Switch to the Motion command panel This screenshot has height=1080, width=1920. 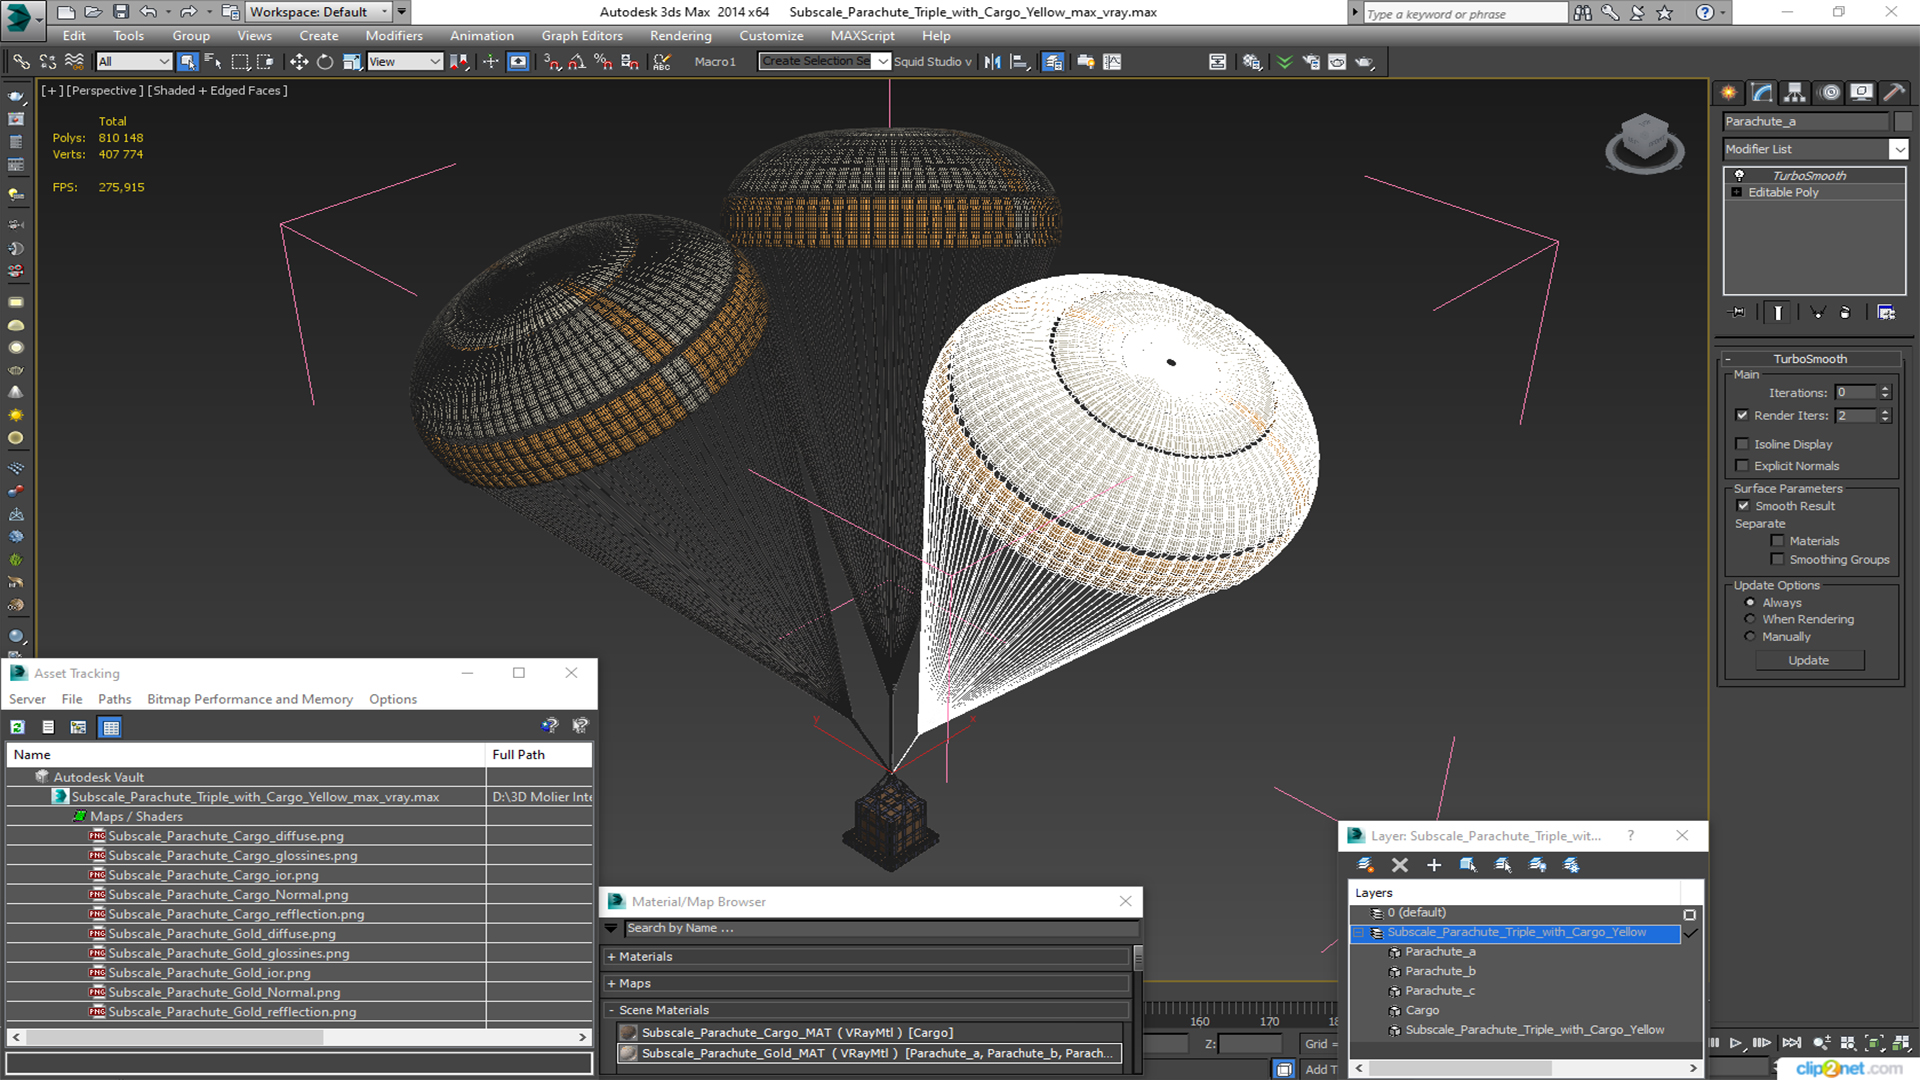pos(1830,93)
